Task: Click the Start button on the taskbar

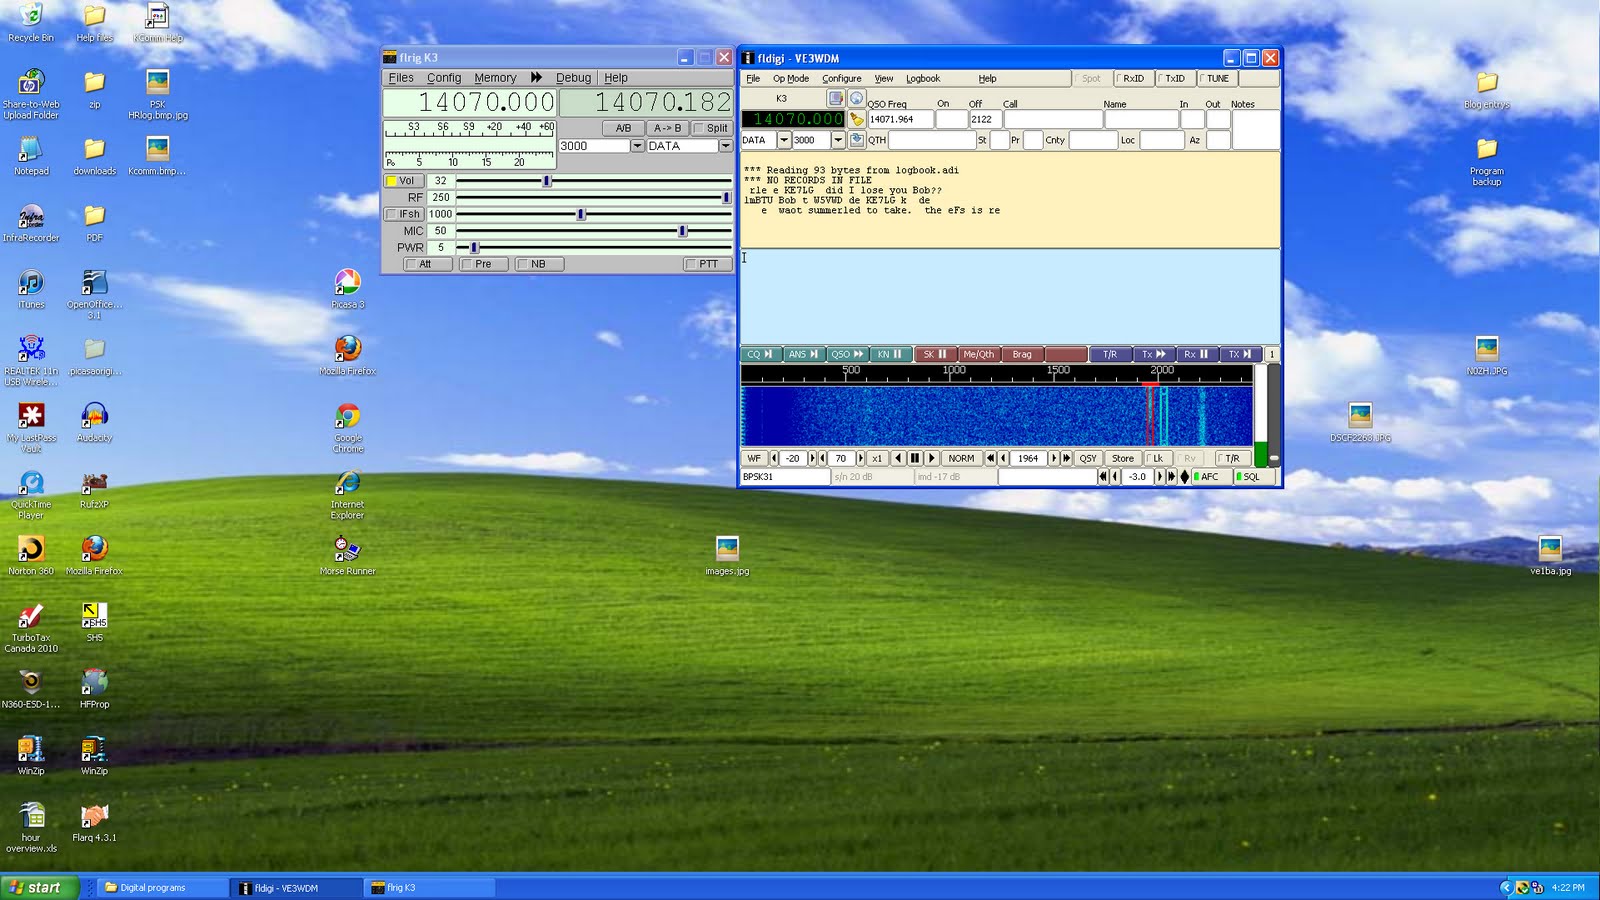Action: [39, 887]
